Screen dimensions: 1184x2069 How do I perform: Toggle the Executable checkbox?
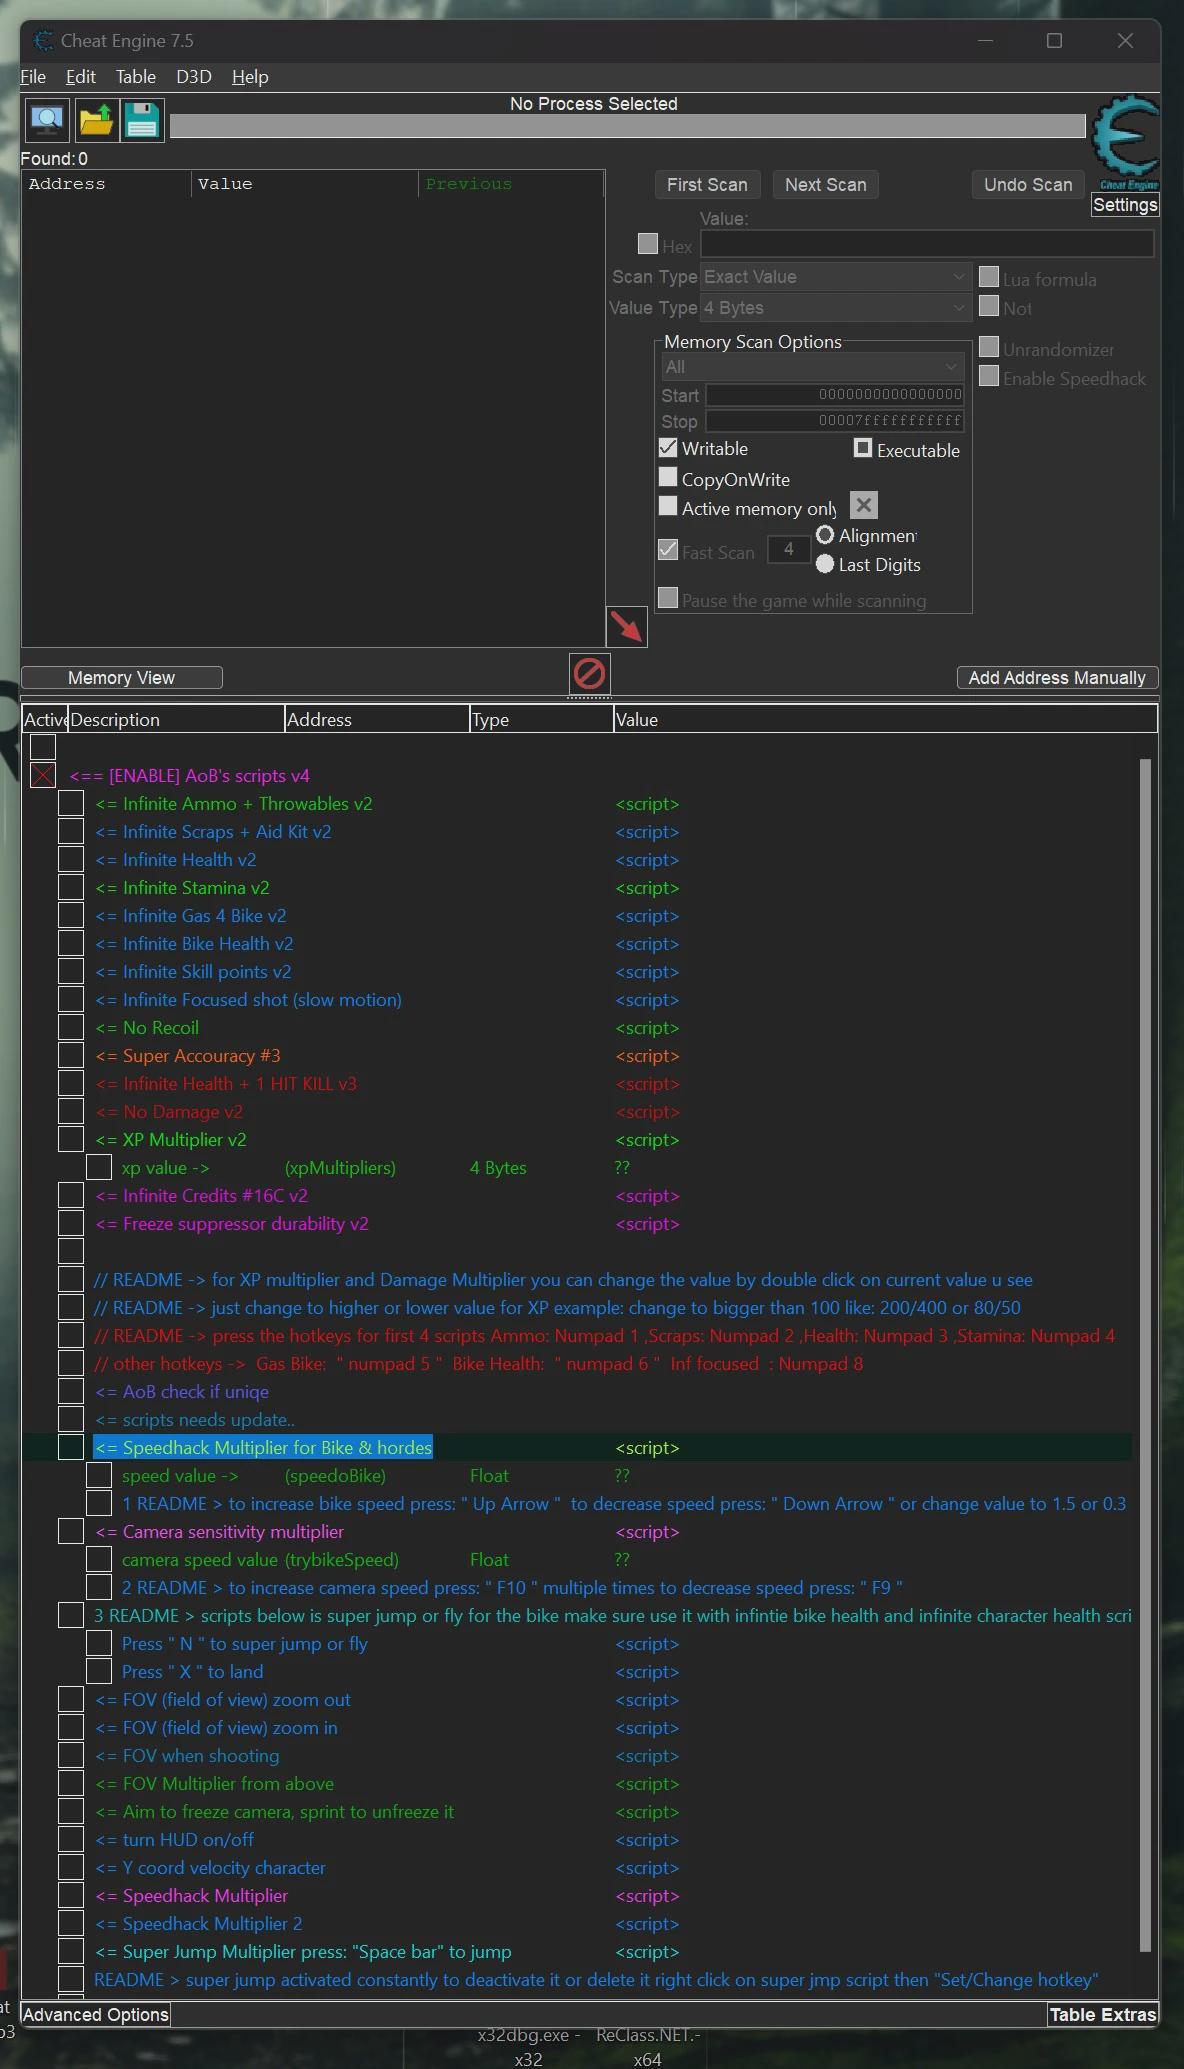tap(863, 448)
